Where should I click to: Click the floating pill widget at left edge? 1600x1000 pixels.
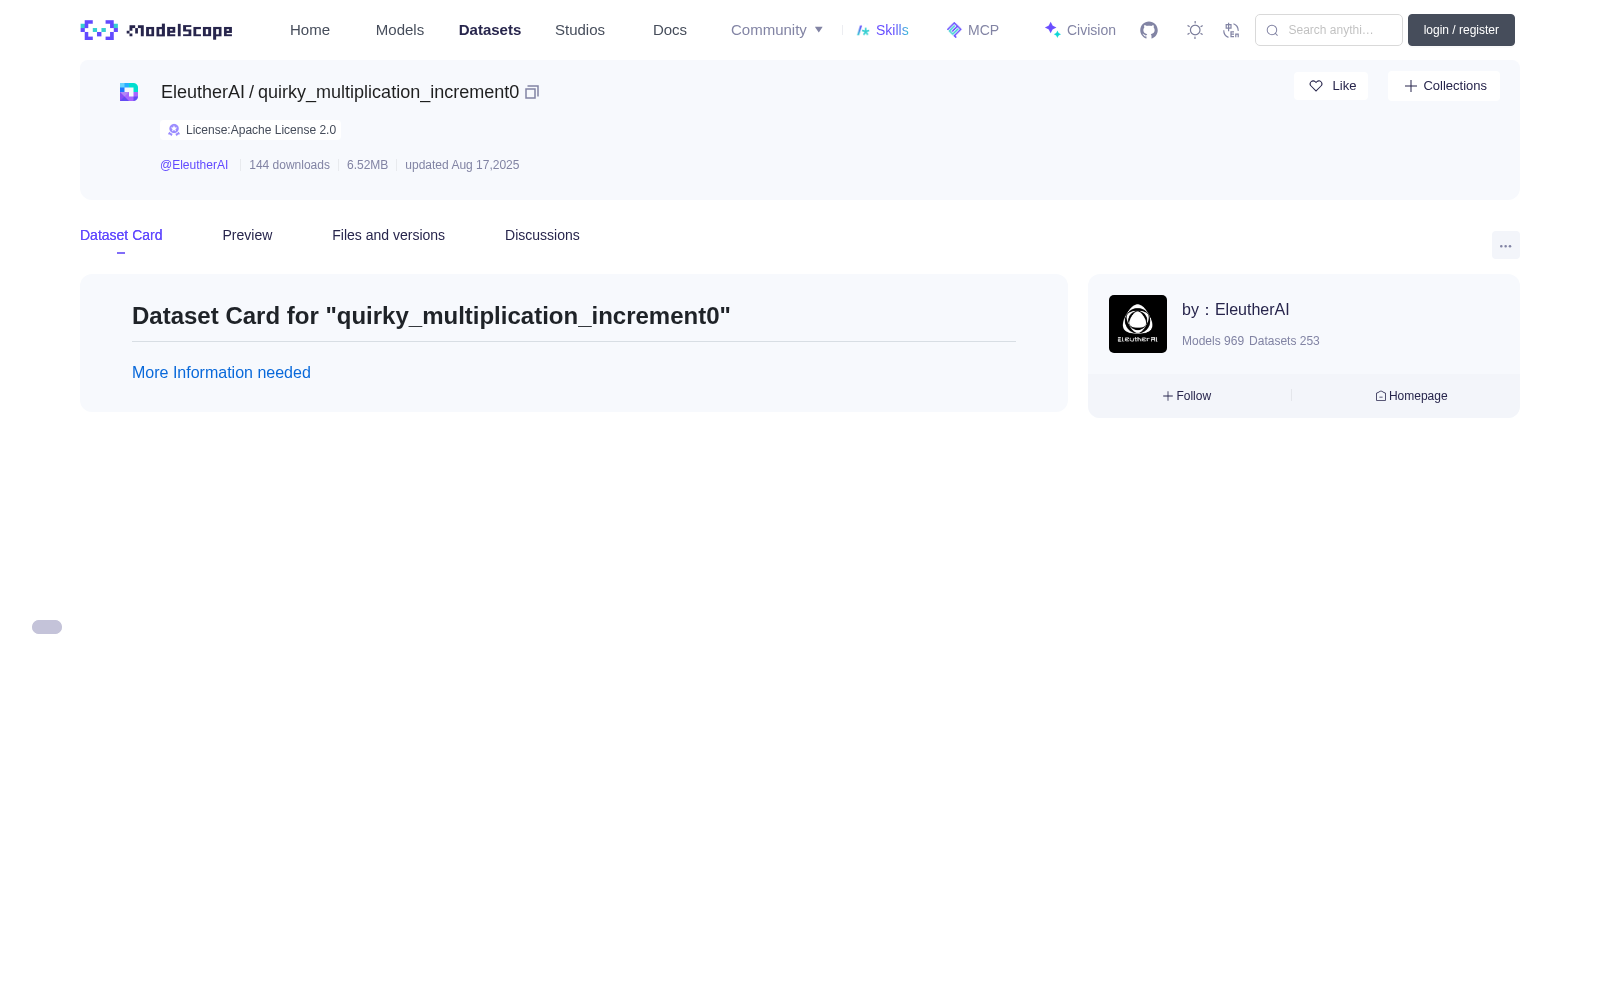47,627
